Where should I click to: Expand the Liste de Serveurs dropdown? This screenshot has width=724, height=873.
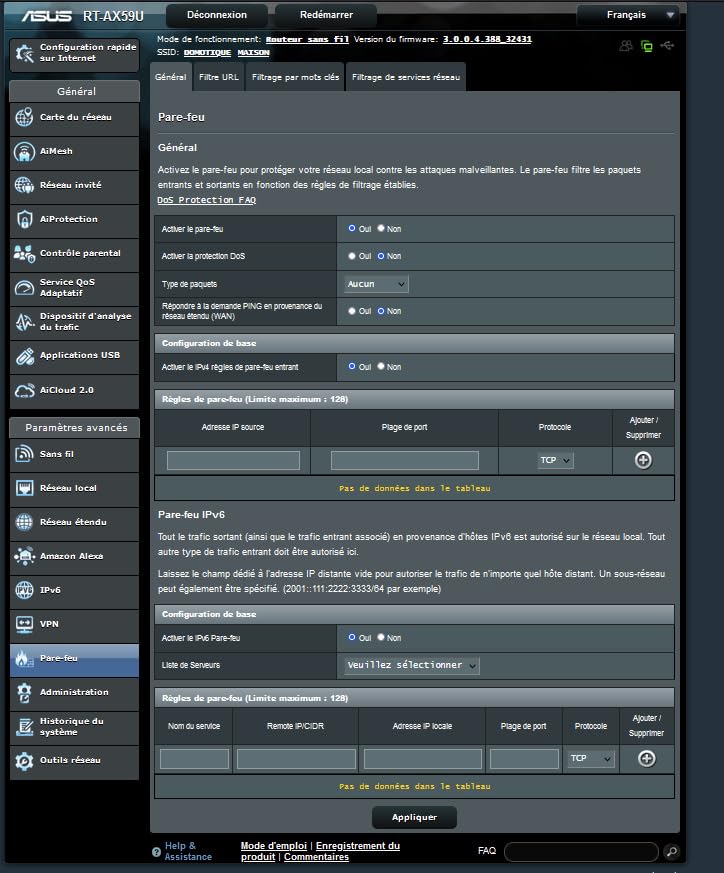tap(412, 665)
